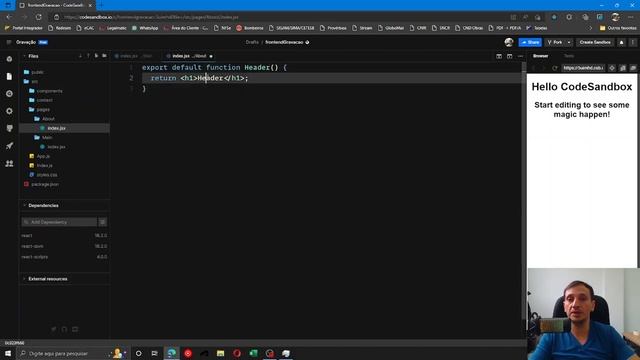Open the Explorer files icon in sidebar
This screenshot has height=360, width=640.
click(x=9, y=76)
